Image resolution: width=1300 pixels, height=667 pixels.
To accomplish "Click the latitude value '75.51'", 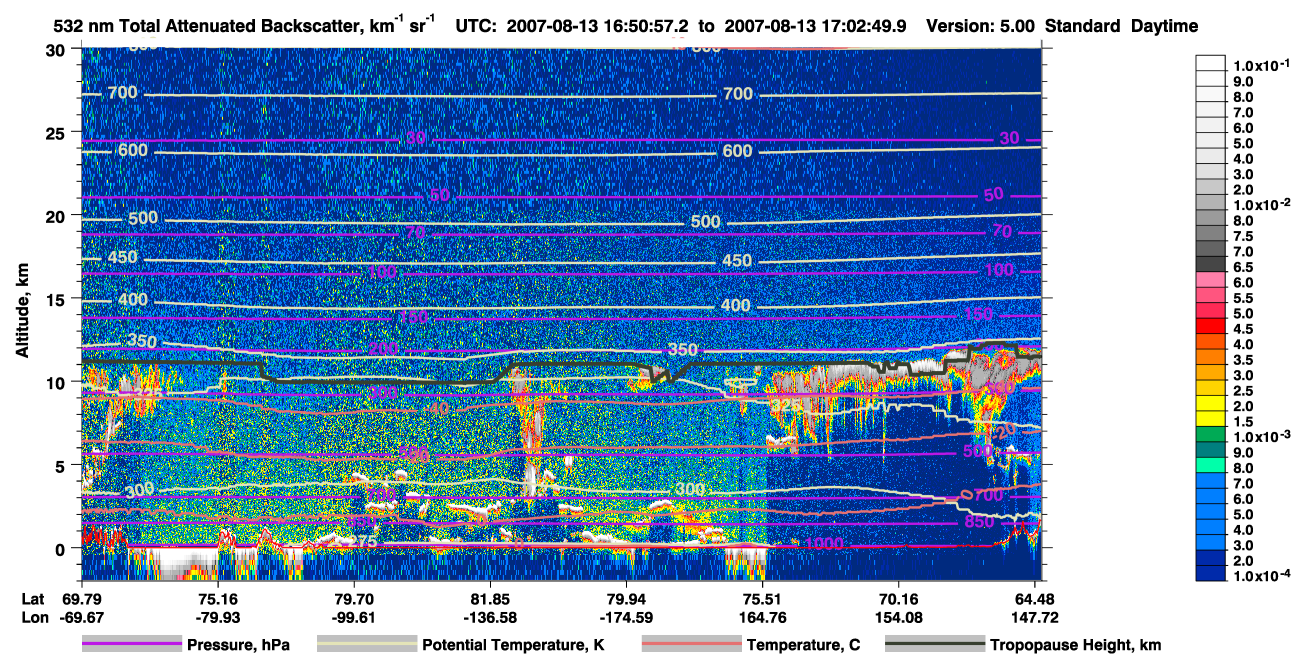I will coord(762,598).
